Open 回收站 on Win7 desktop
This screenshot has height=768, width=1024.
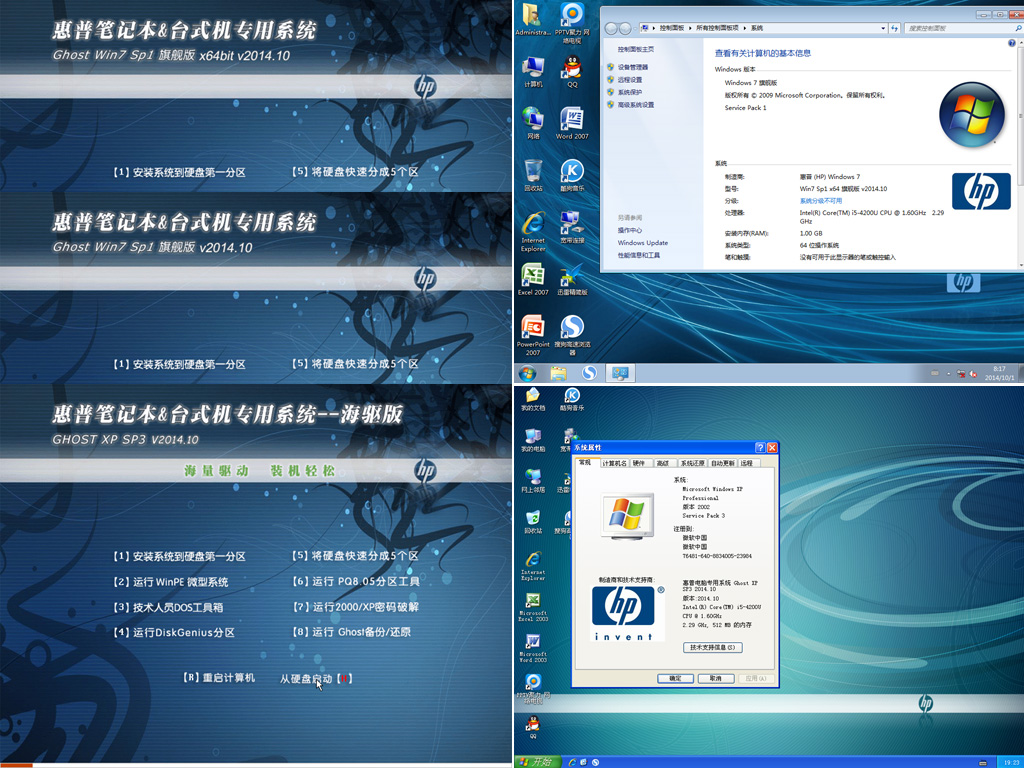[533, 175]
